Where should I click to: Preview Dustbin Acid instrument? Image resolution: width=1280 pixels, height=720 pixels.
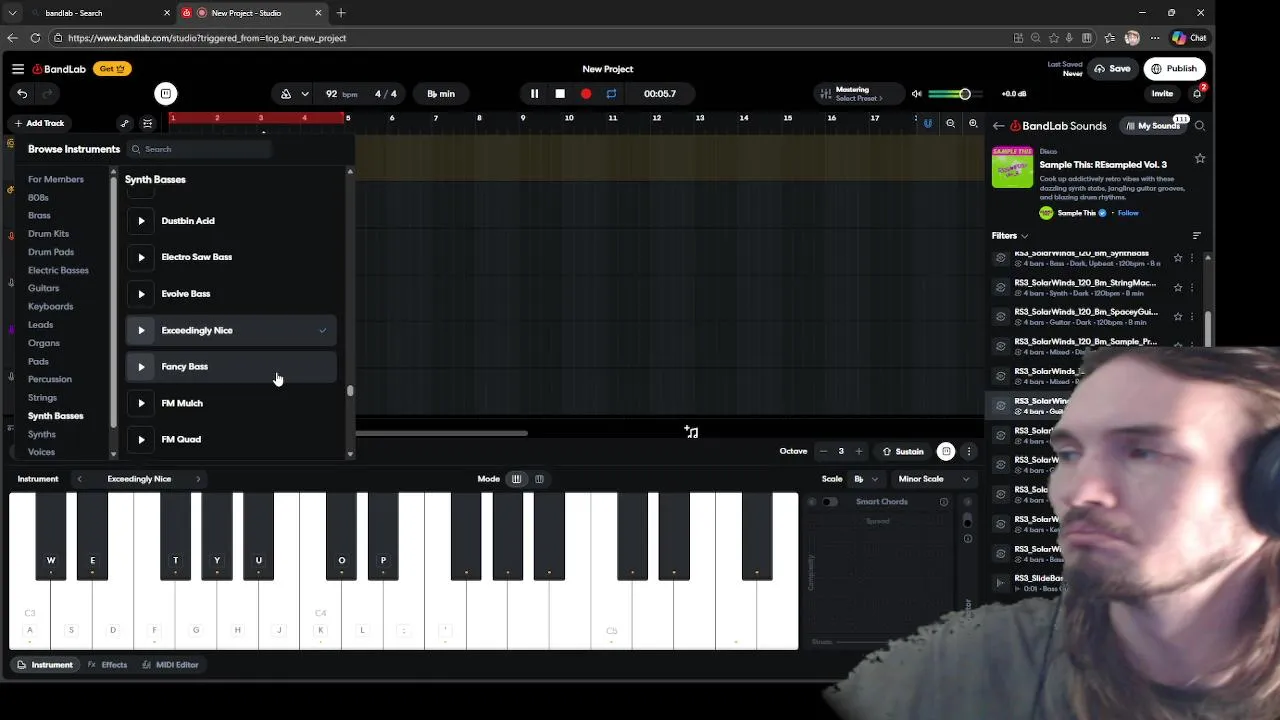pyautogui.click(x=141, y=221)
